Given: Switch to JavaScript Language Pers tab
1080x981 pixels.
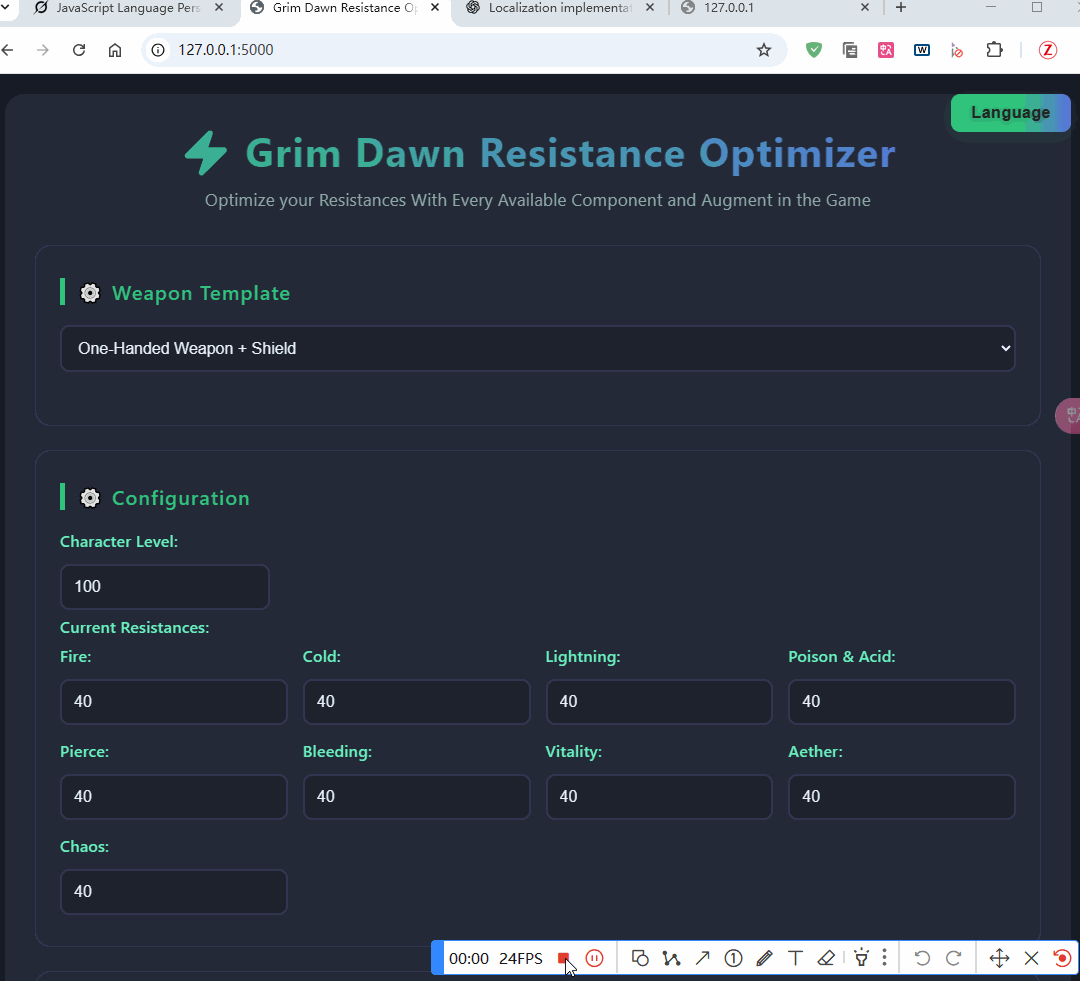Looking at the screenshot, I should (127, 8).
